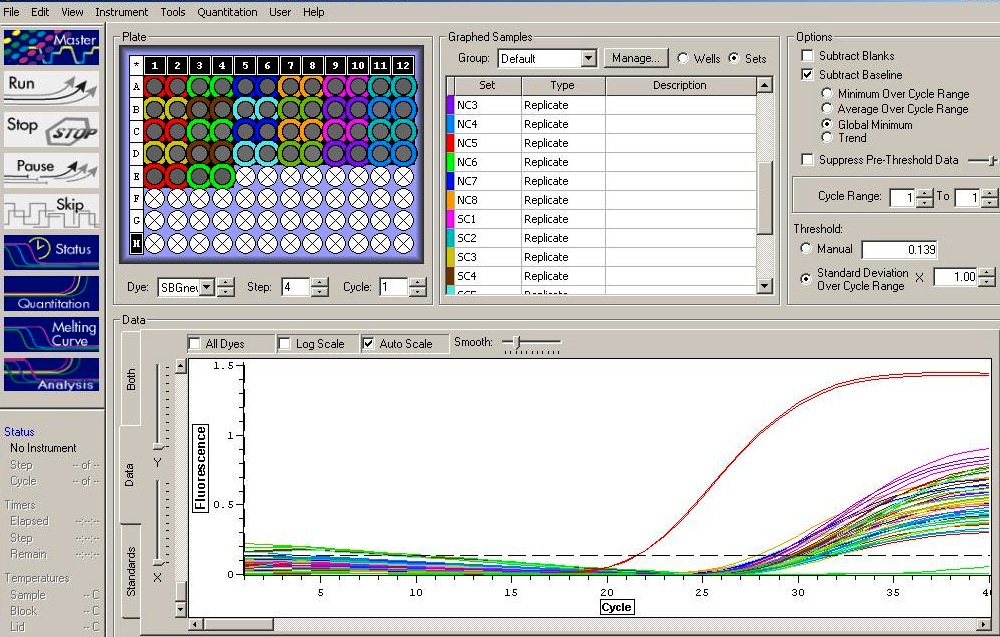Open the Master sidebar icon
The width and height of the screenshot is (1000, 637).
pyautogui.click(x=51, y=47)
